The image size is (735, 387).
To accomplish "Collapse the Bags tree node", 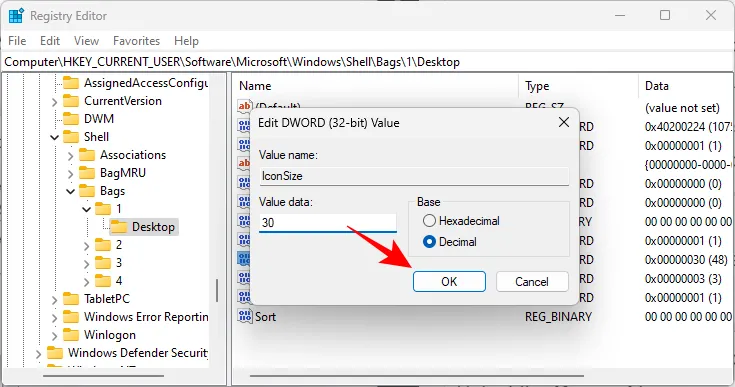I will coord(70,191).
